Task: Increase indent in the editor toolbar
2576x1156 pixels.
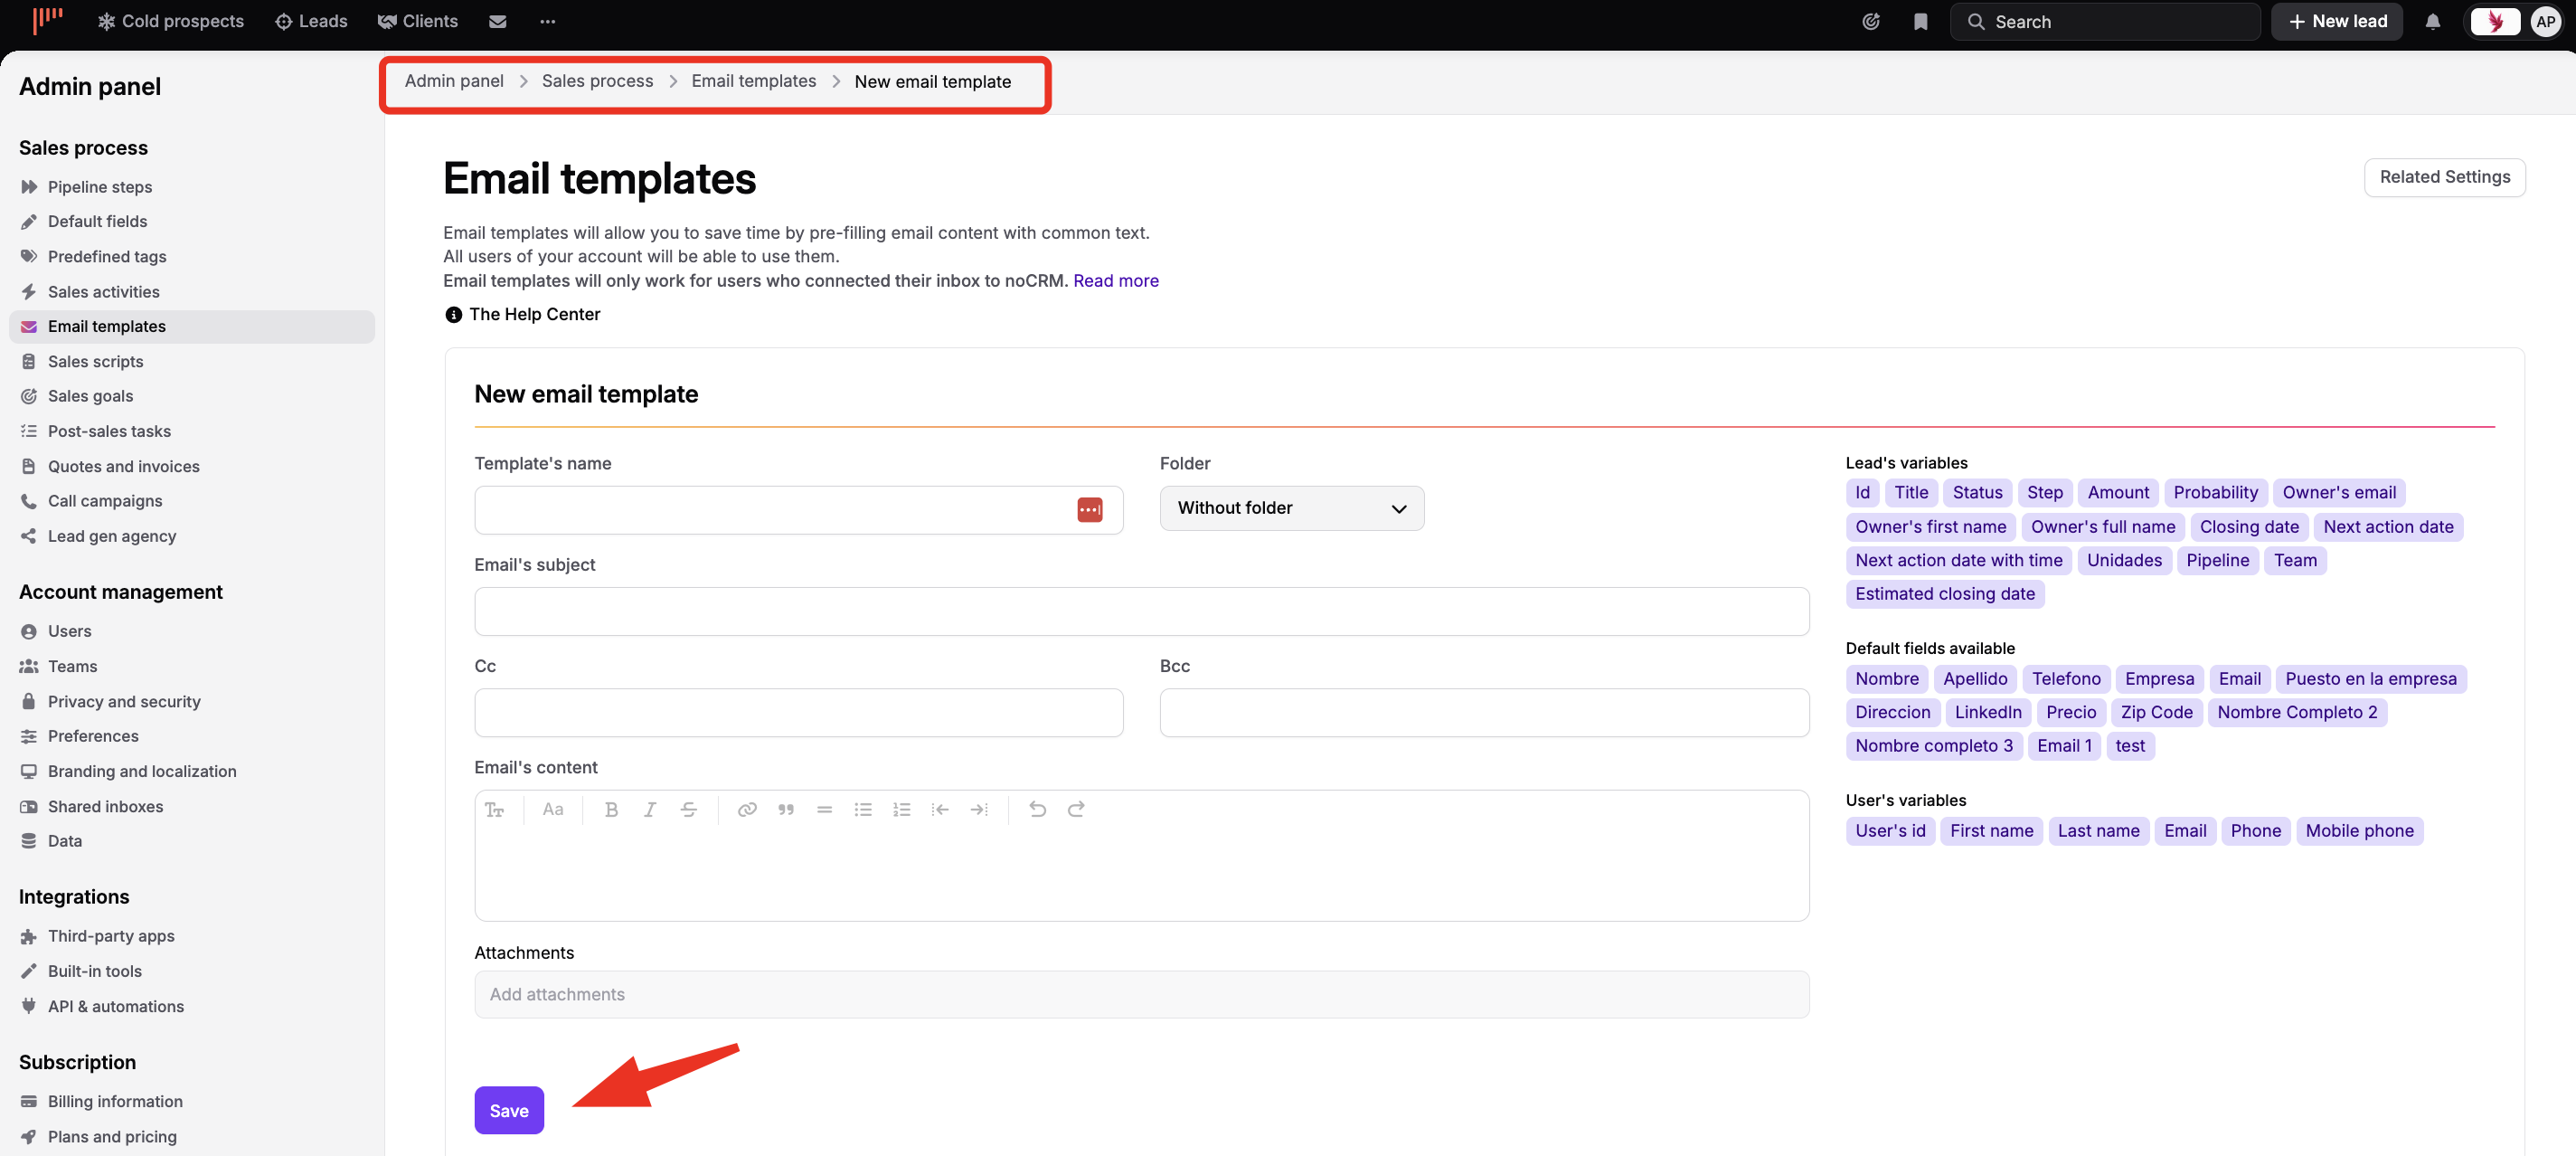Action: click(x=979, y=809)
